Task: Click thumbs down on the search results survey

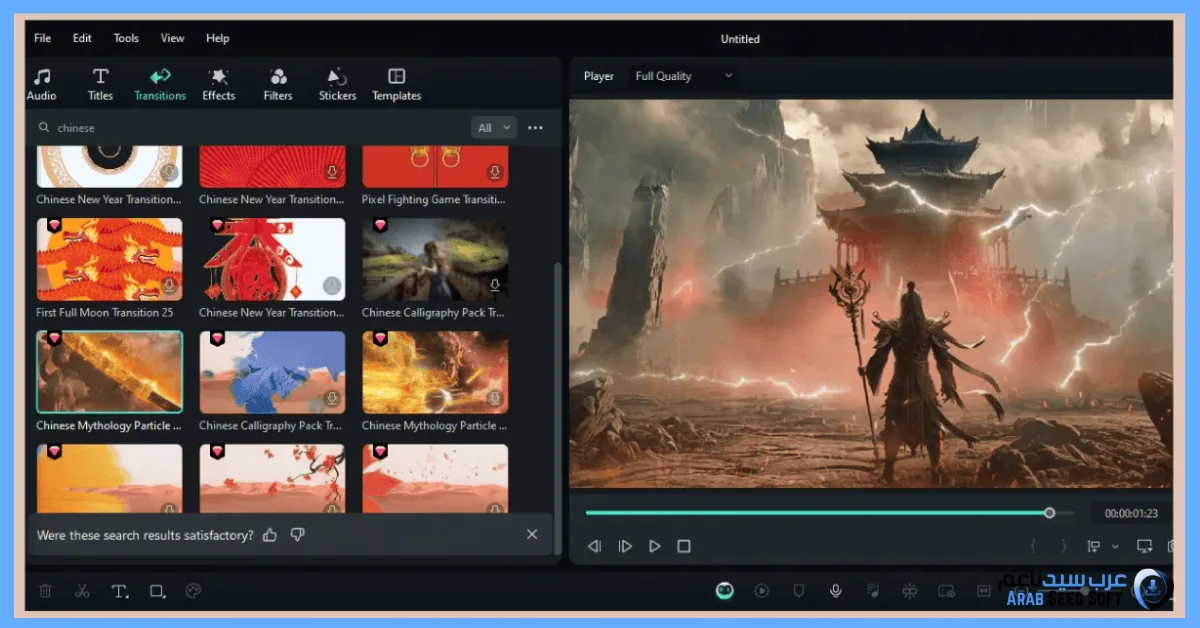Action: pos(297,534)
